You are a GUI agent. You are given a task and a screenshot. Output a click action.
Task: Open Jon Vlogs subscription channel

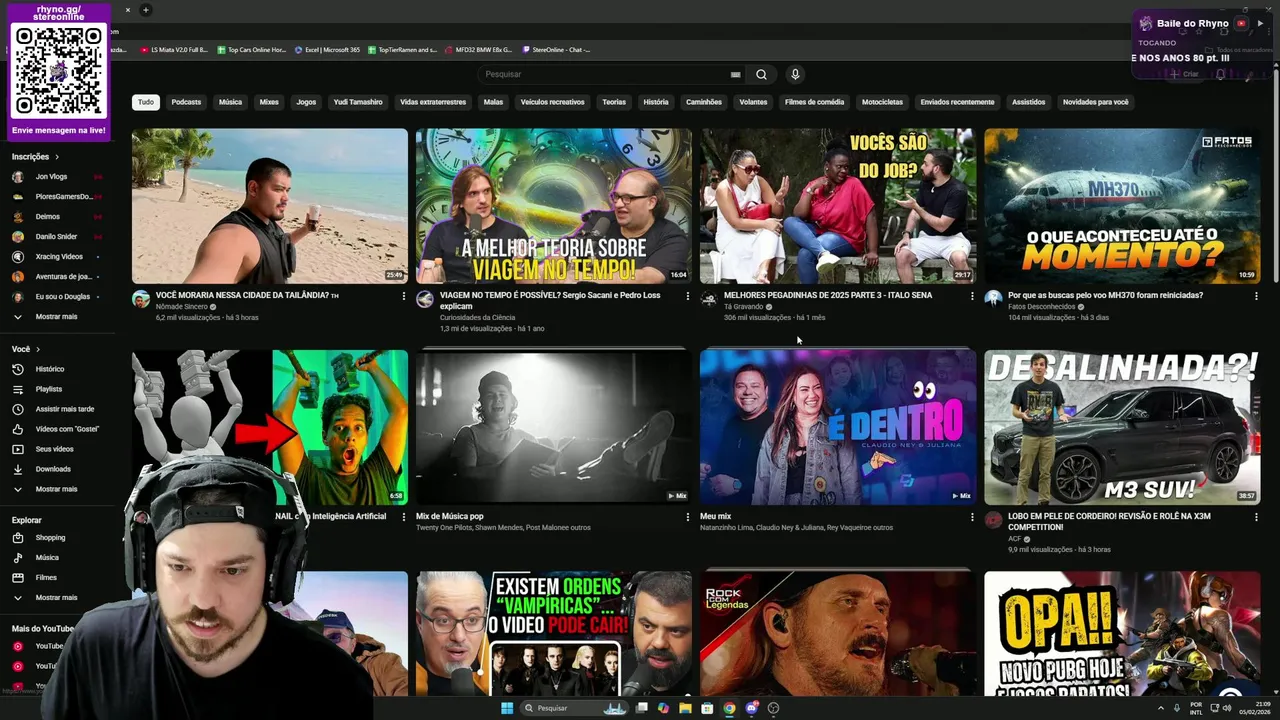pyautogui.click(x=51, y=177)
